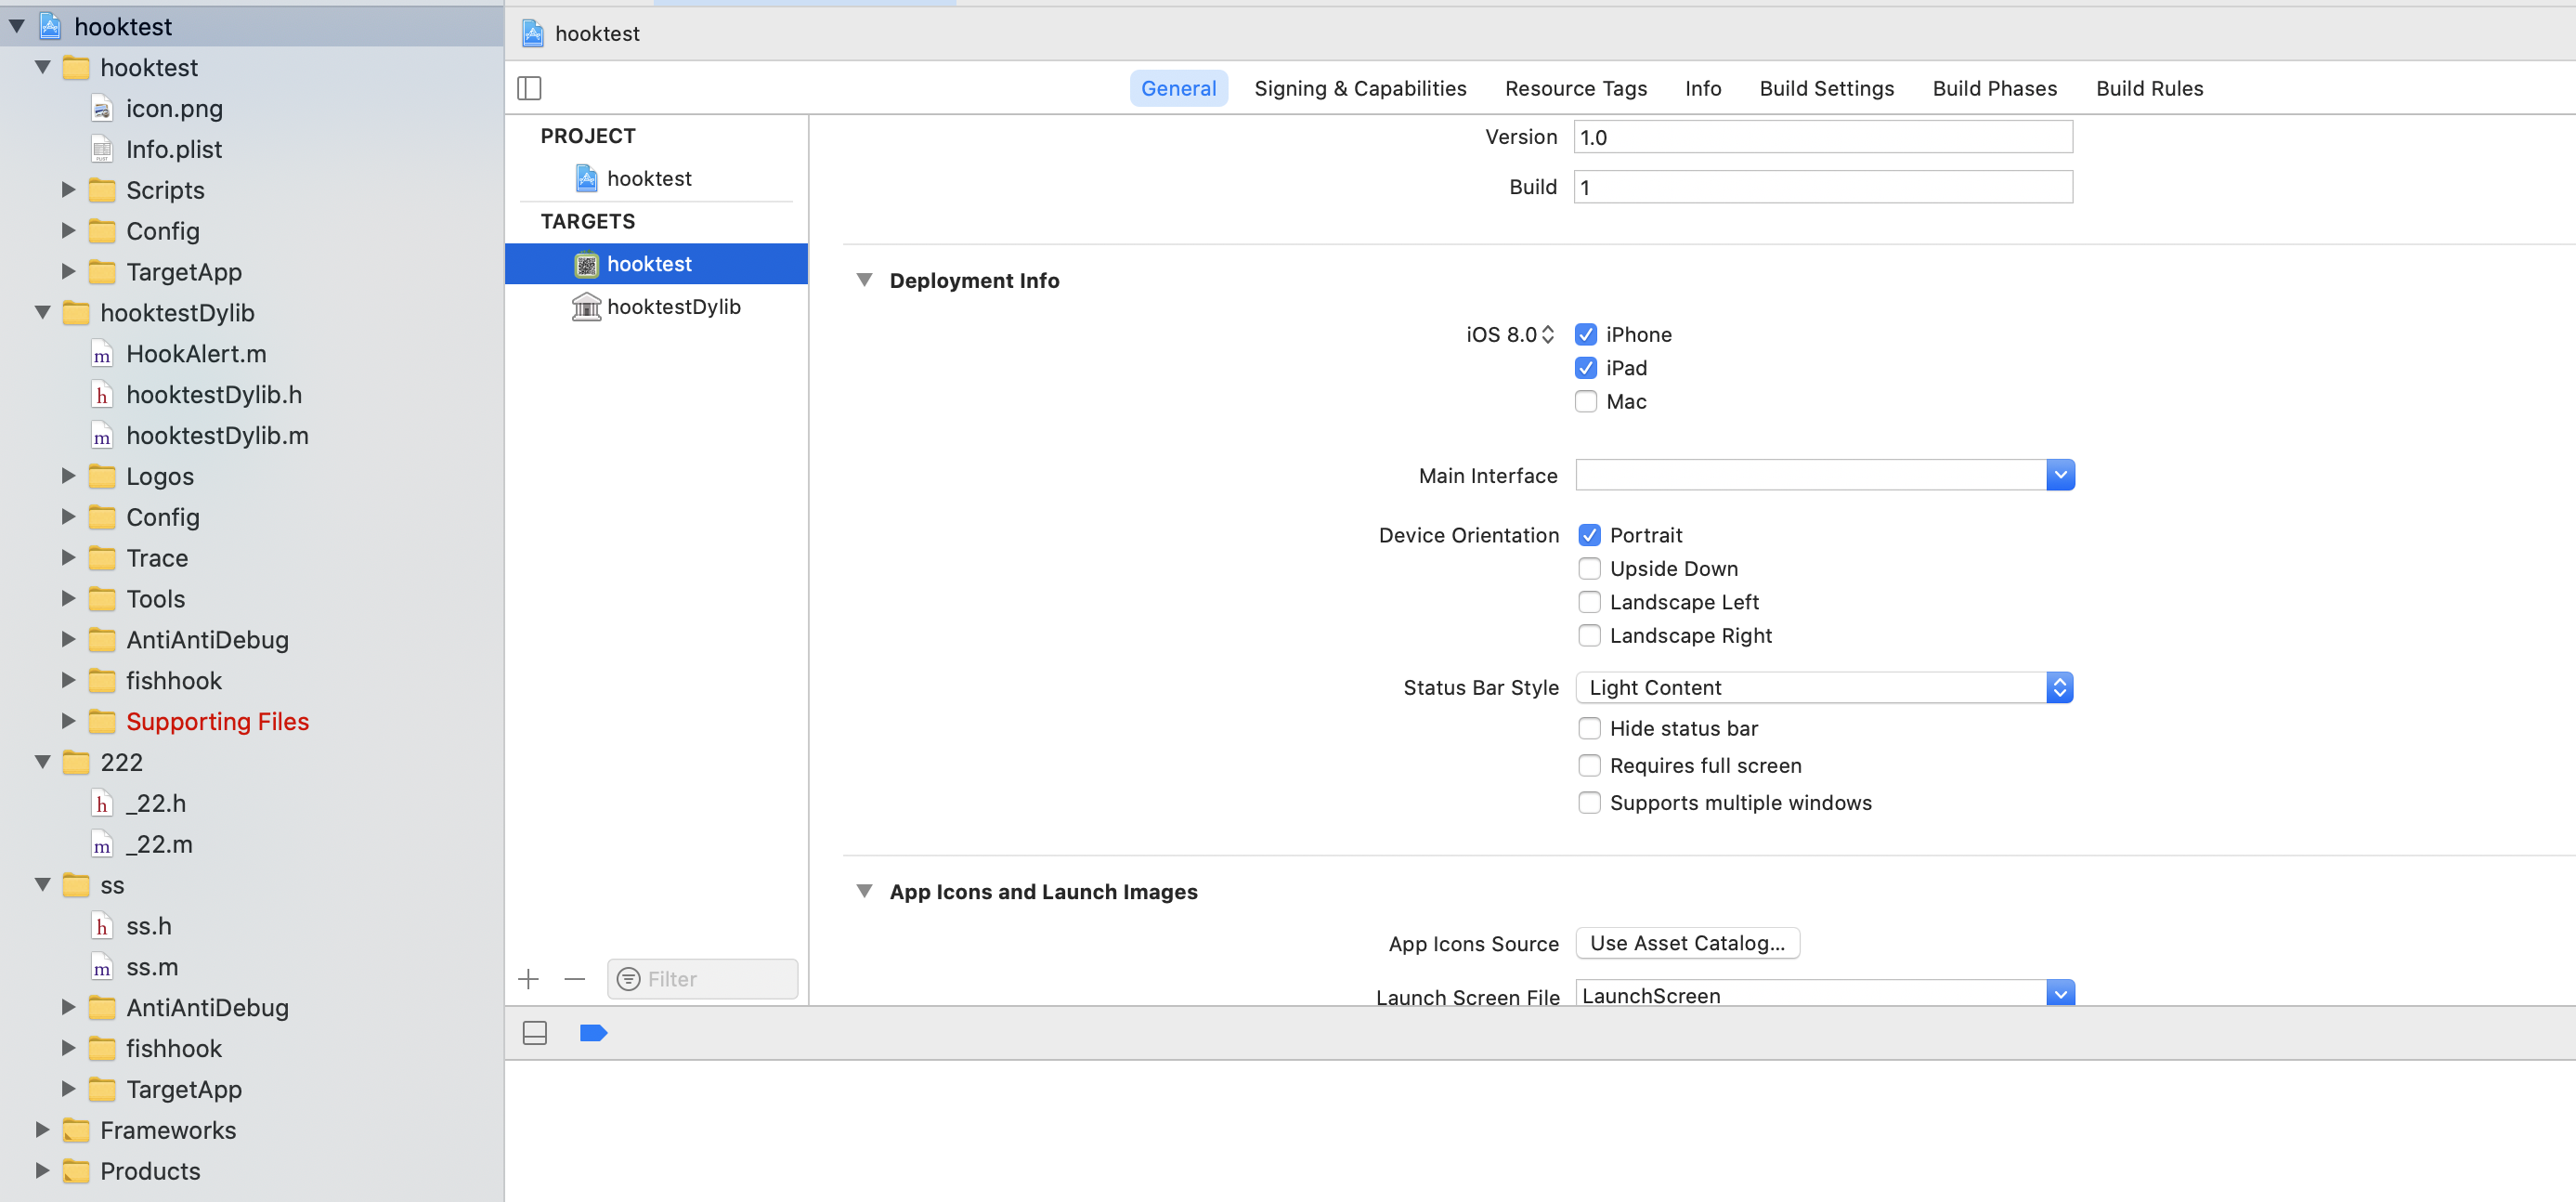Expand the Scripts folder
The image size is (2576, 1202).
[68, 189]
